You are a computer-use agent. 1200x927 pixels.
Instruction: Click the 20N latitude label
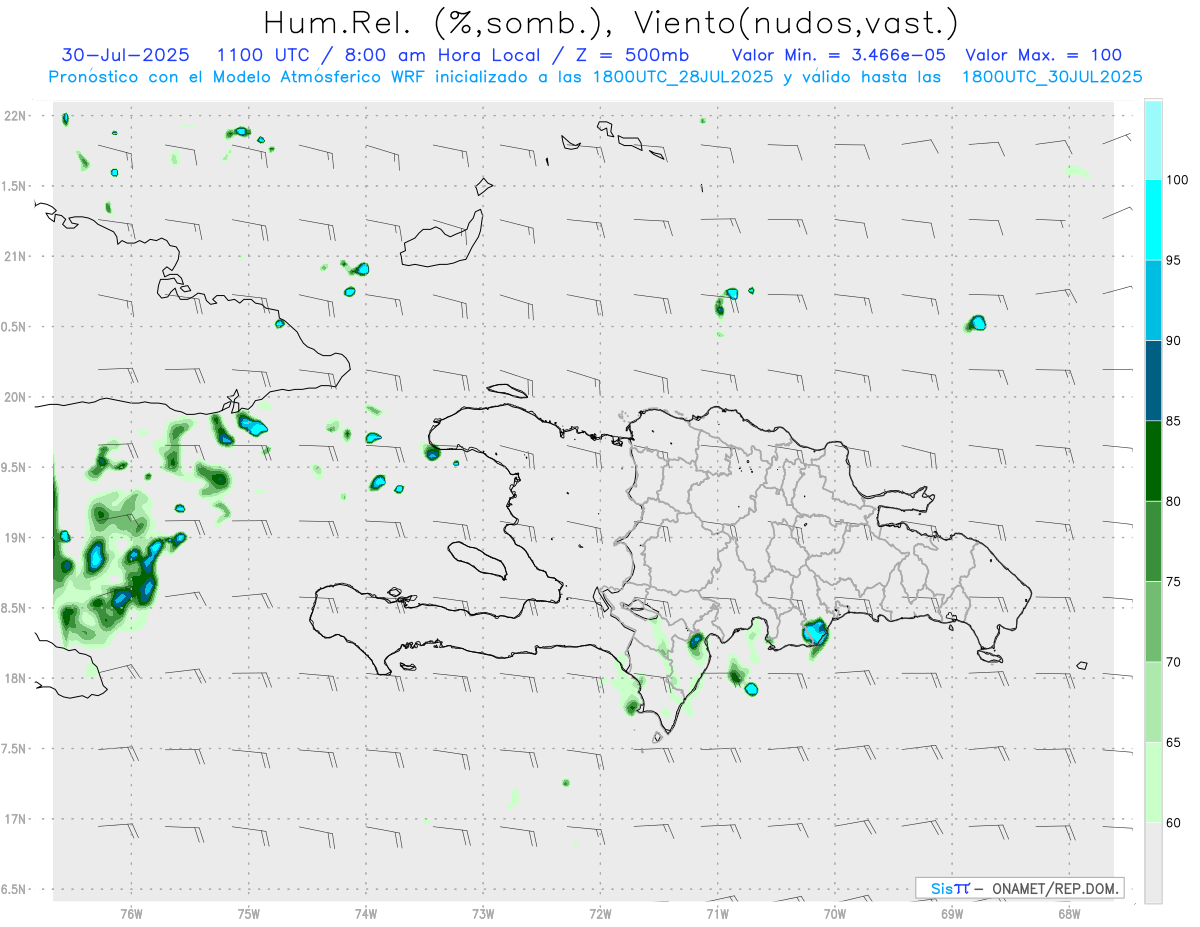pos(15,397)
